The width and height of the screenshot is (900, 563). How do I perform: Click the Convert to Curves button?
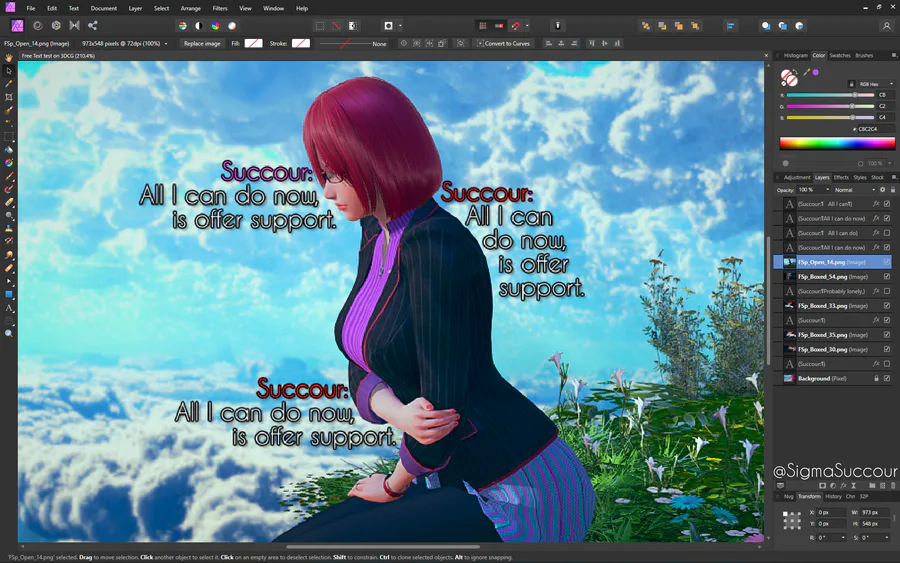tap(503, 44)
